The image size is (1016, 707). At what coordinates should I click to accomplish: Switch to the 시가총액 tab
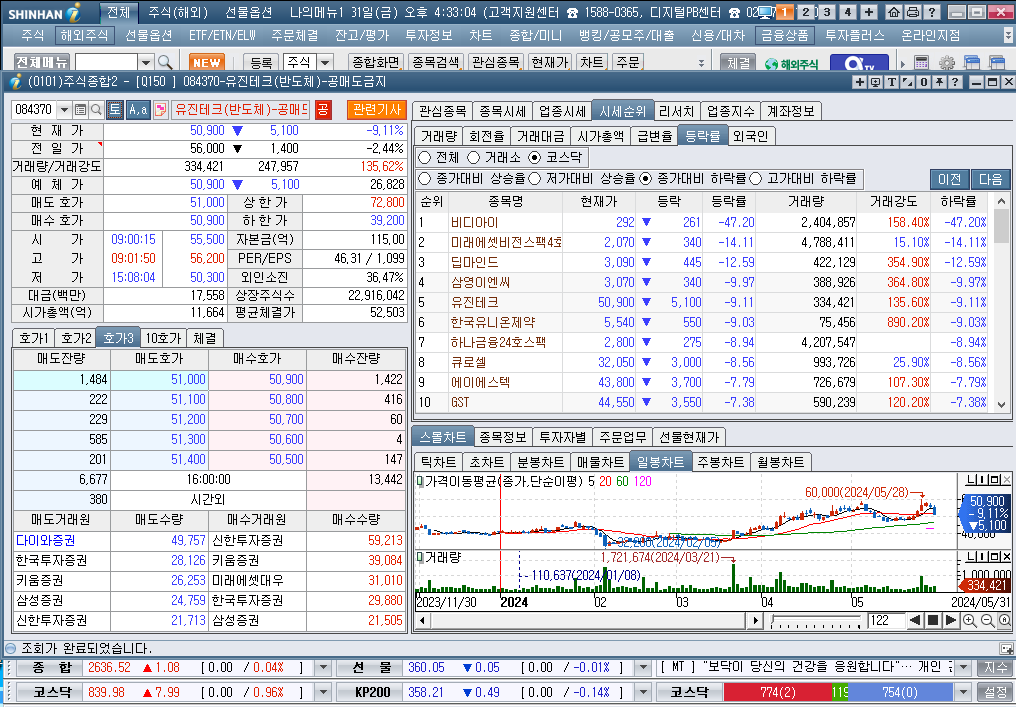tap(600, 136)
